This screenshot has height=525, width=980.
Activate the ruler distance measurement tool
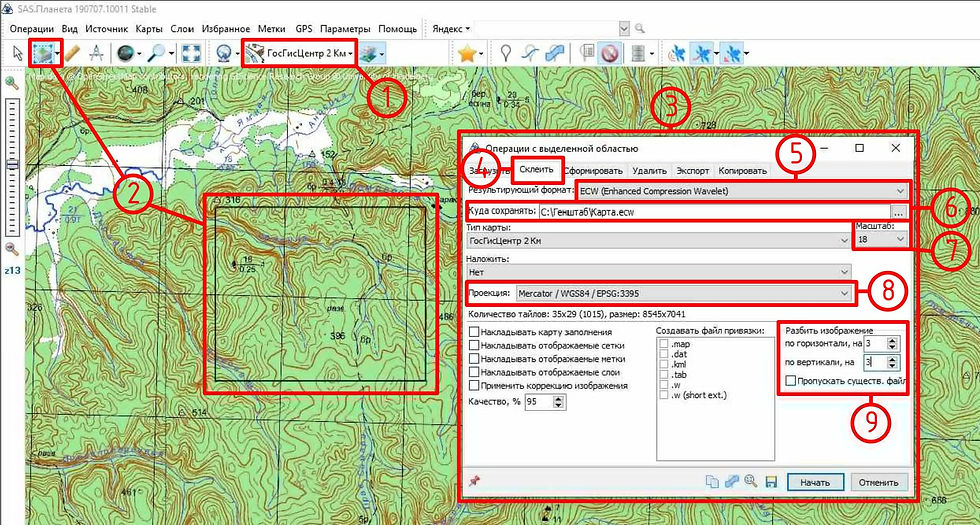(x=73, y=54)
